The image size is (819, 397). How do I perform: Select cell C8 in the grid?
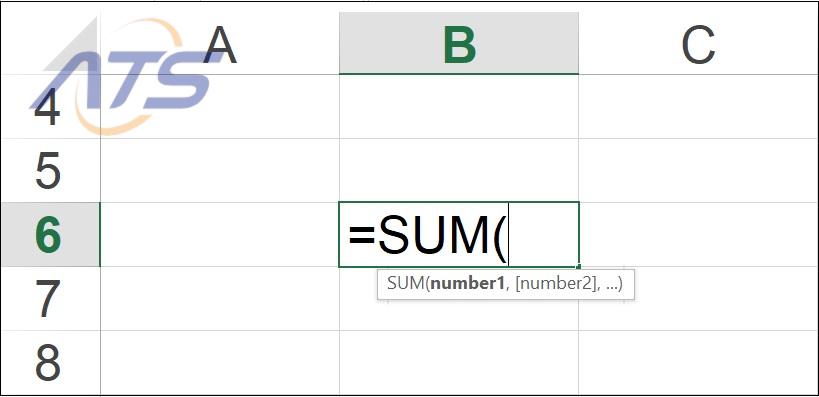[698, 363]
